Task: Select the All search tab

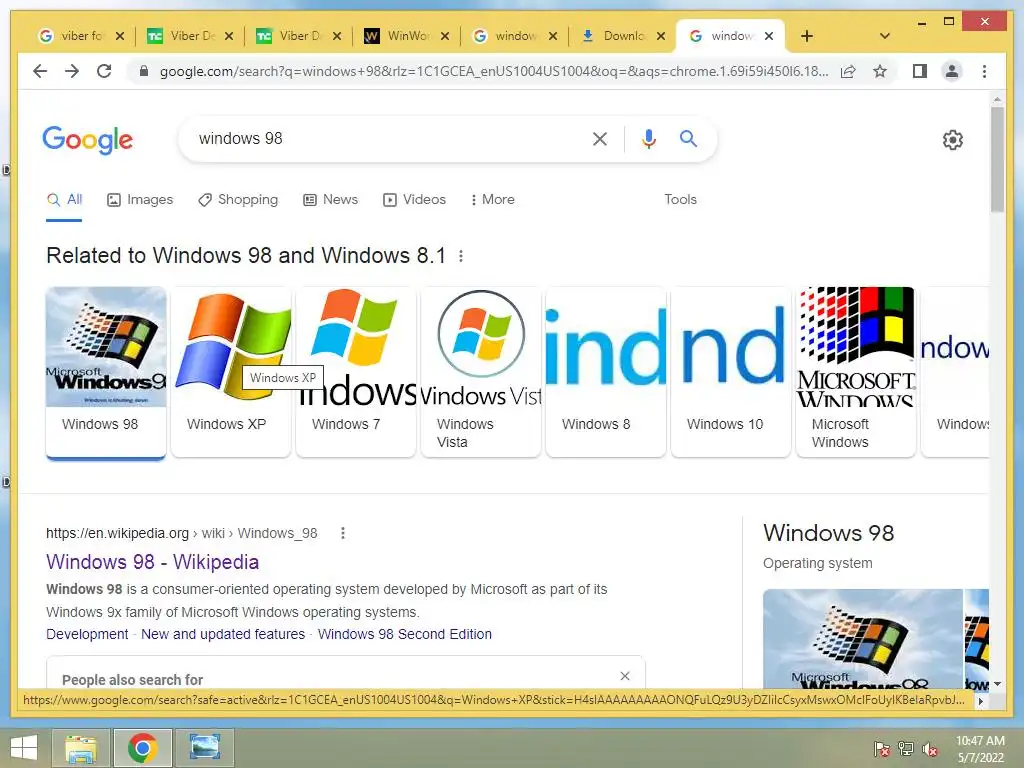Action: click(64, 199)
